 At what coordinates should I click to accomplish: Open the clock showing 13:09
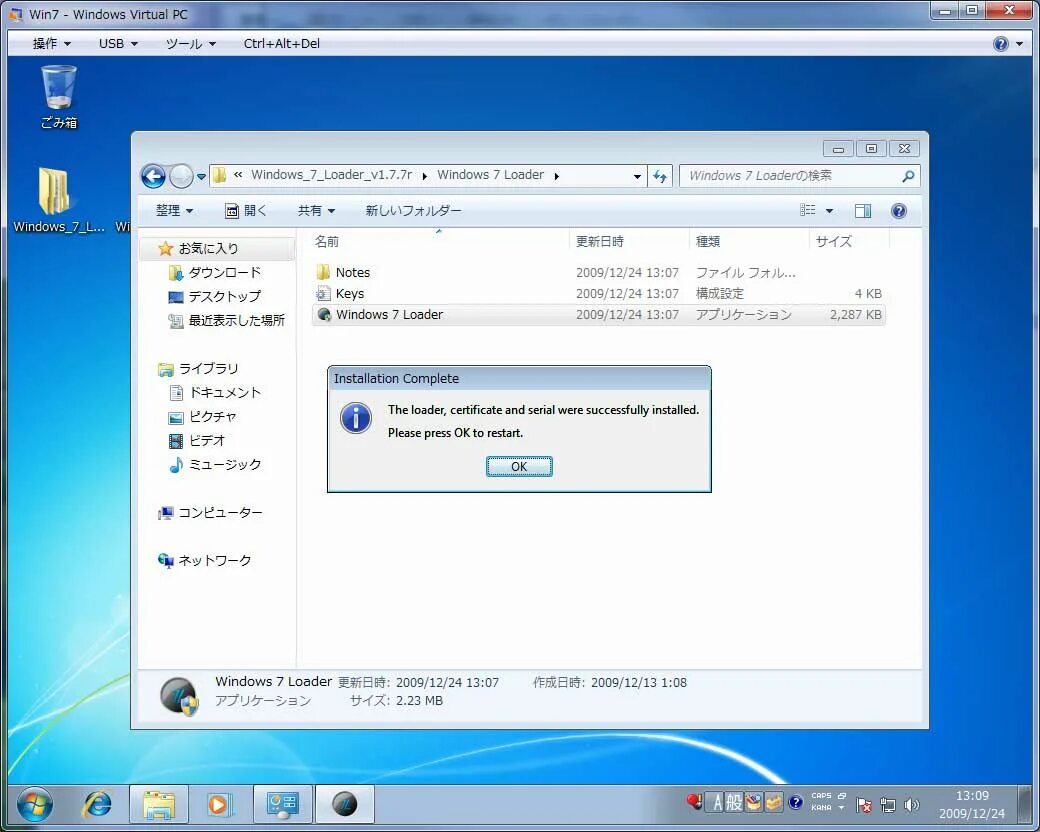pos(972,804)
